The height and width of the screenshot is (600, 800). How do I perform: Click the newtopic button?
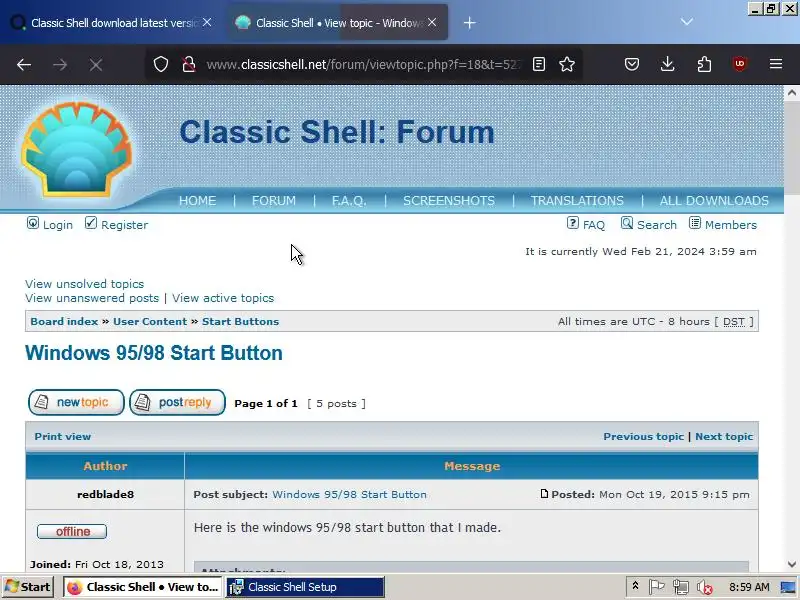(76, 403)
